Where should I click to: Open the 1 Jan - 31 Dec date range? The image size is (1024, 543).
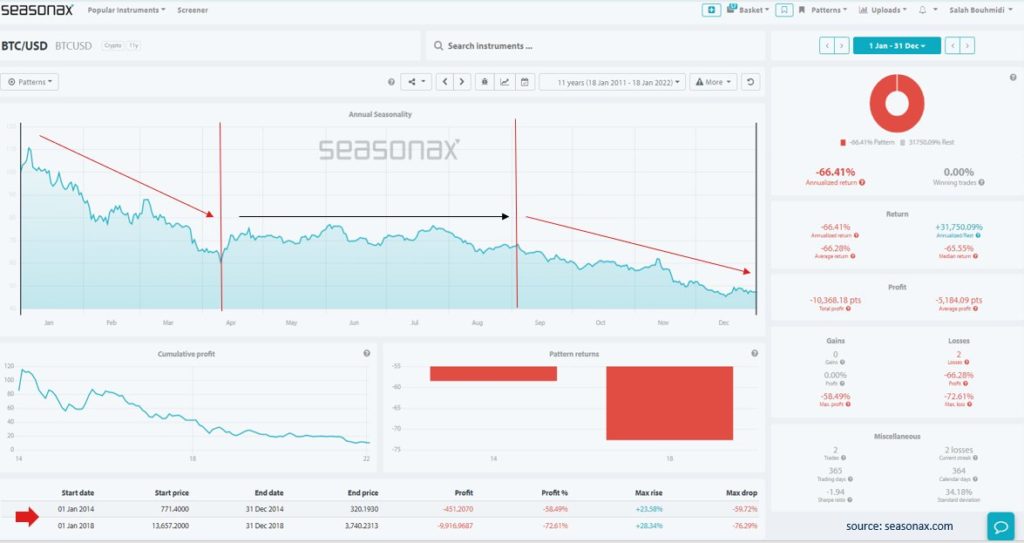[x=897, y=46]
